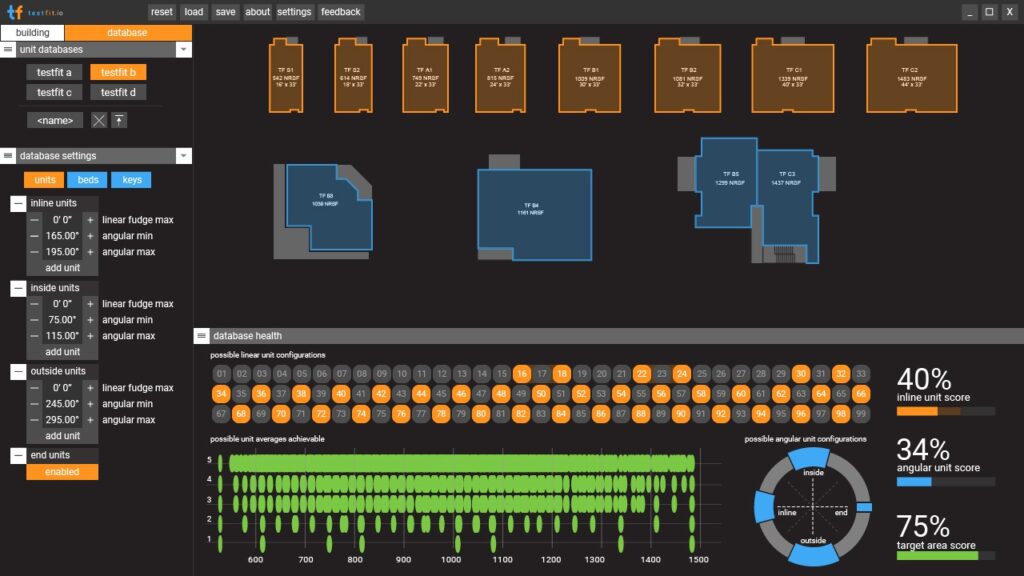The image size is (1024, 576).
Task: Toggle linear configuration number 16
Action: coord(521,374)
